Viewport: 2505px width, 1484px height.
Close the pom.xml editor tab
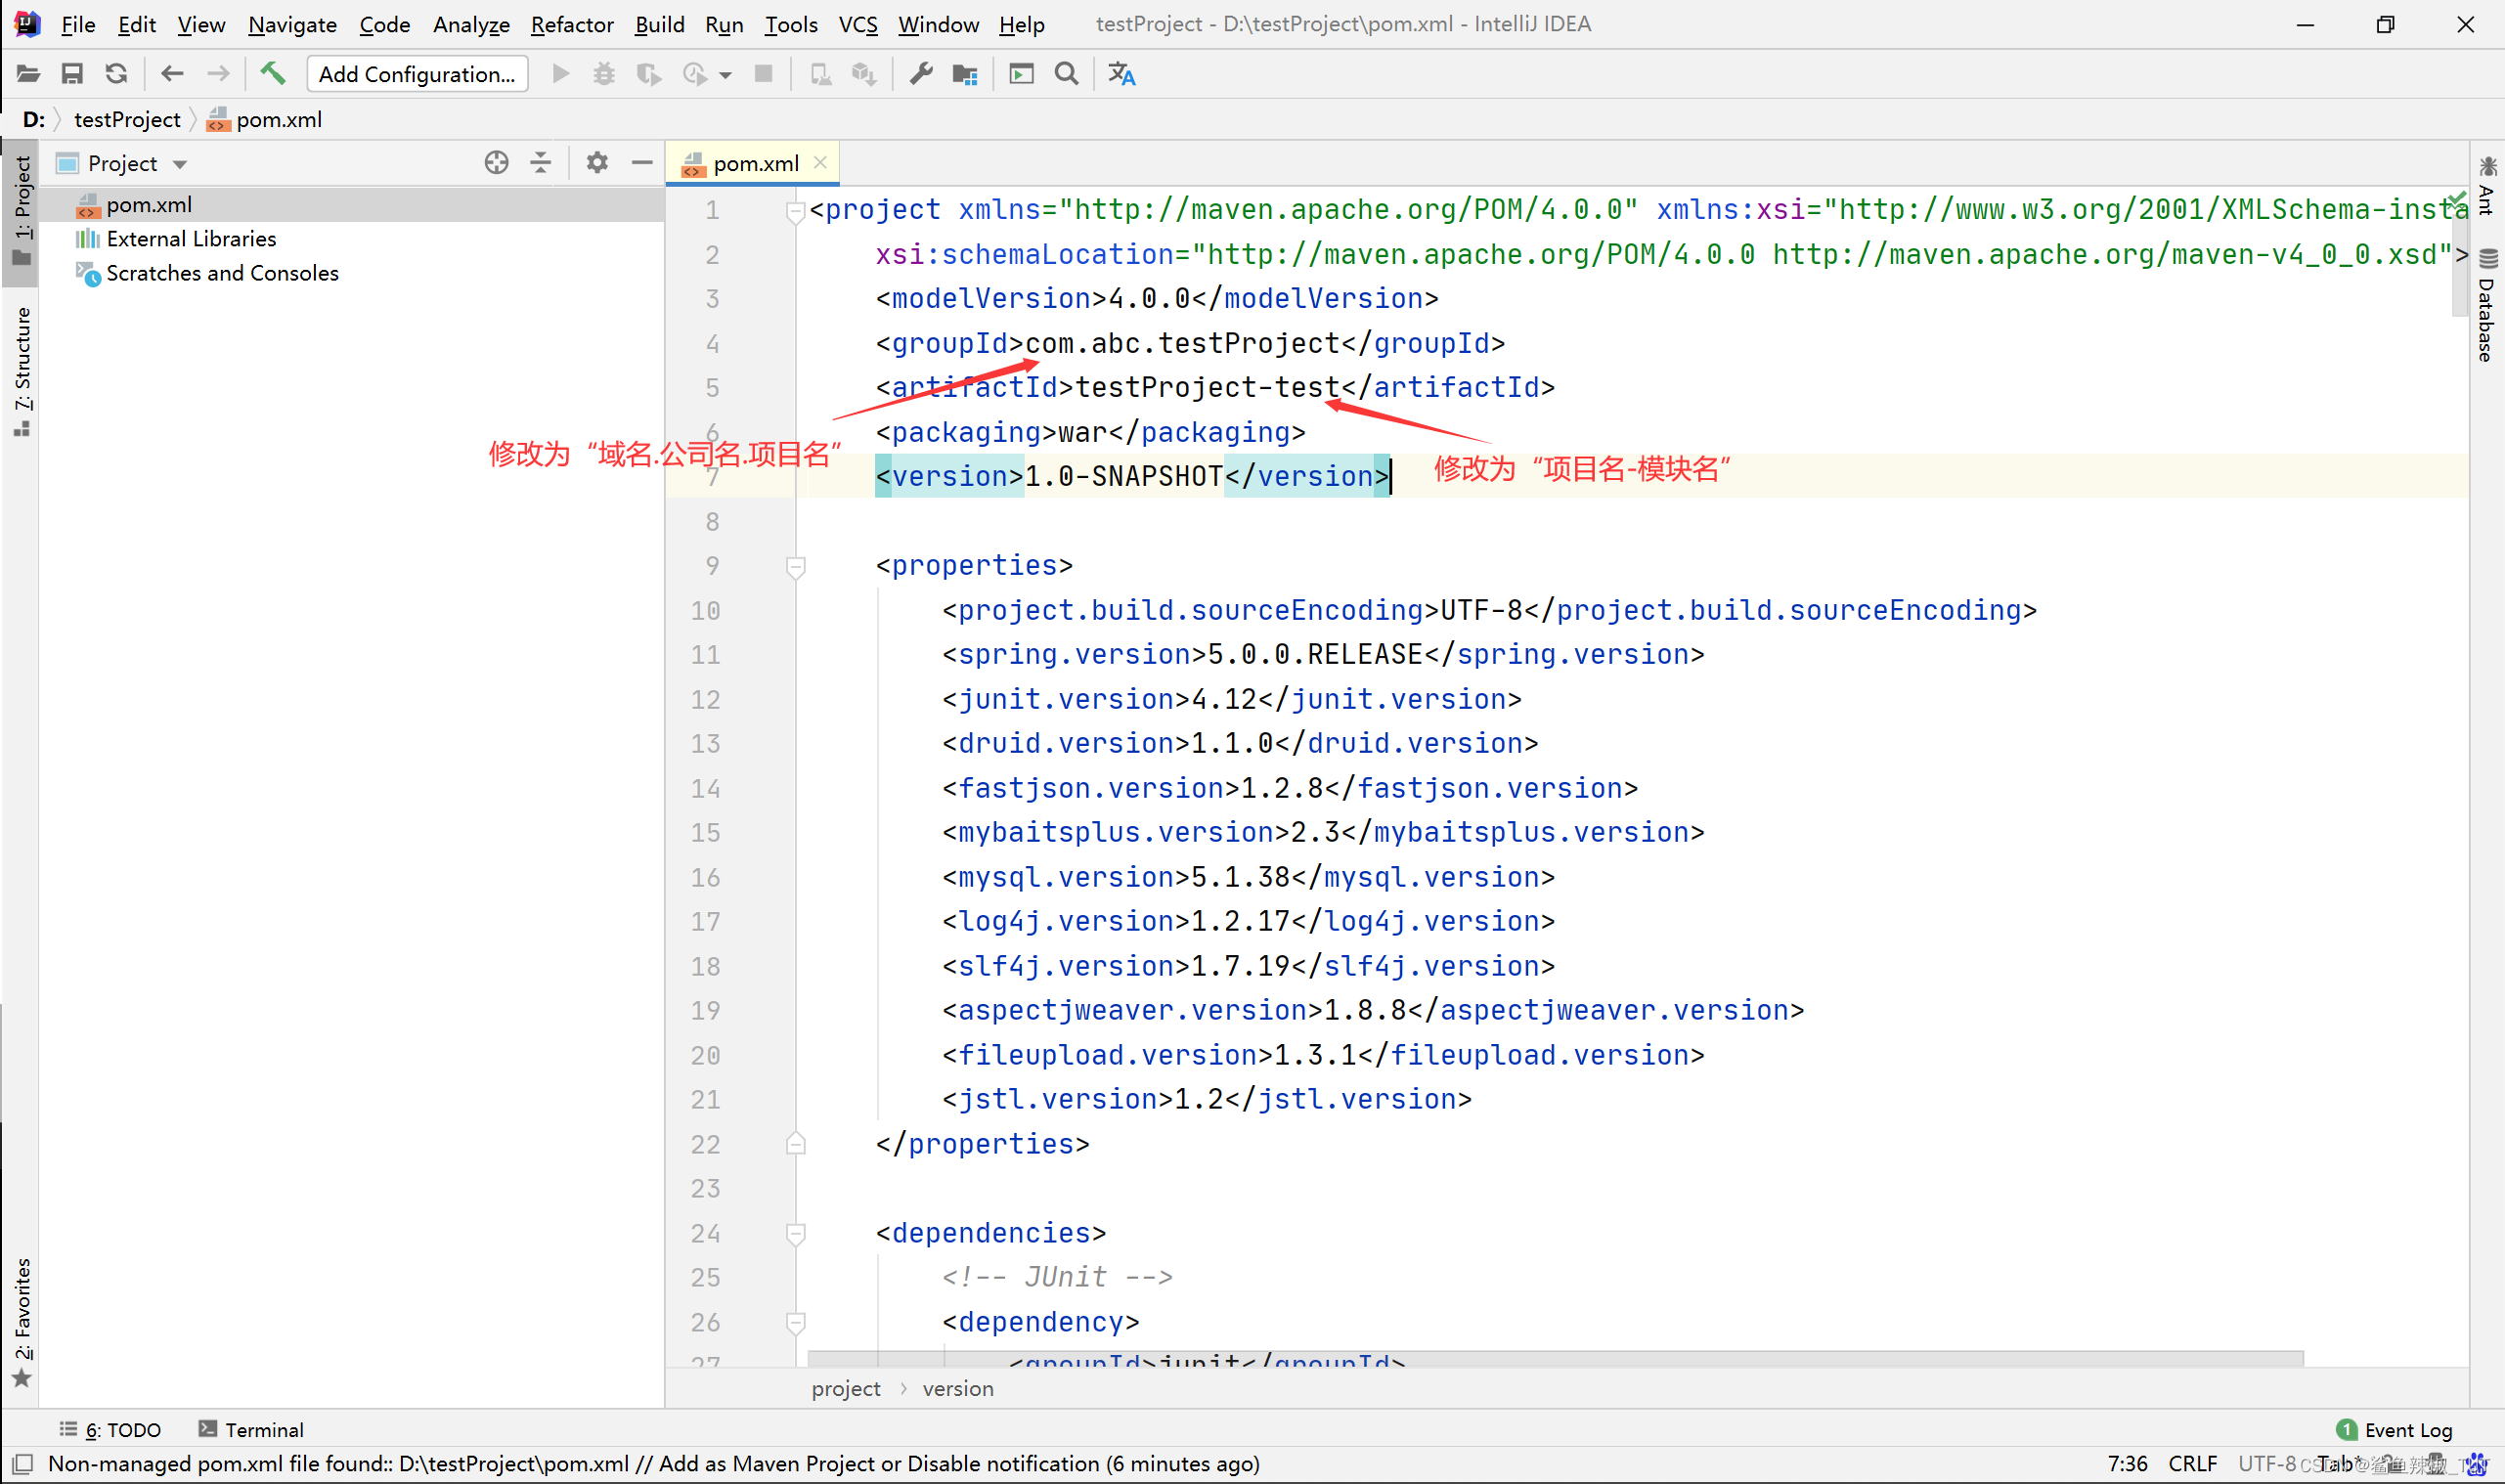820,162
